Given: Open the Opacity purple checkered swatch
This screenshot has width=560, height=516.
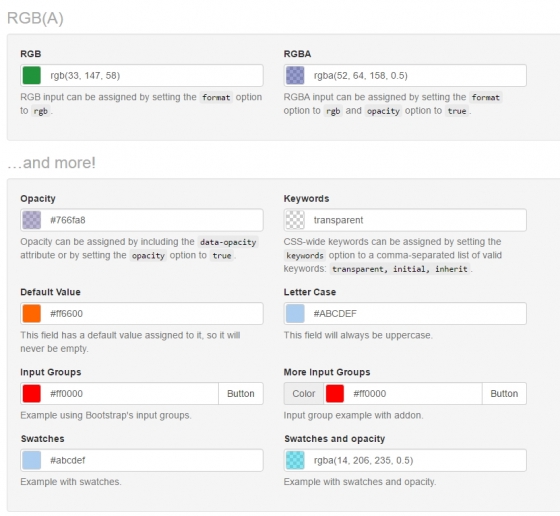Looking at the screenshot, I should point(32,220).
